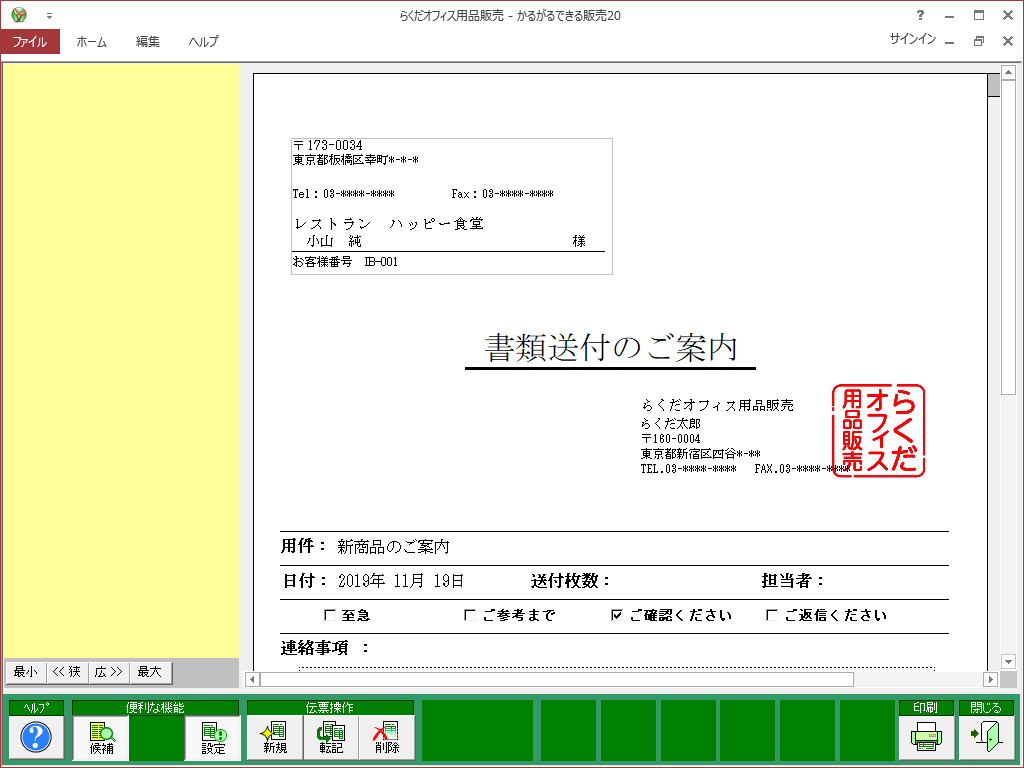The width and height of the screenshot is (1024, 768).
Task: Click the << 狭 narrow button
Action: pyautogui.click(x=67, y=672)
